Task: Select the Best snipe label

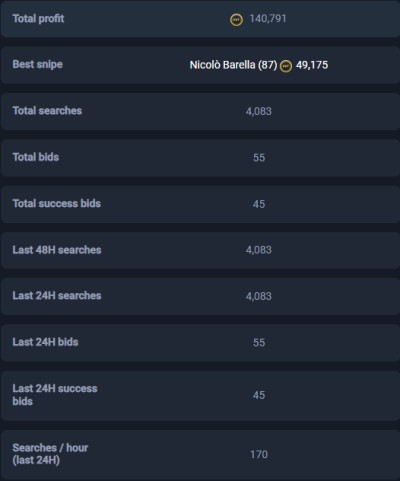Action: [x=38, y=64]
